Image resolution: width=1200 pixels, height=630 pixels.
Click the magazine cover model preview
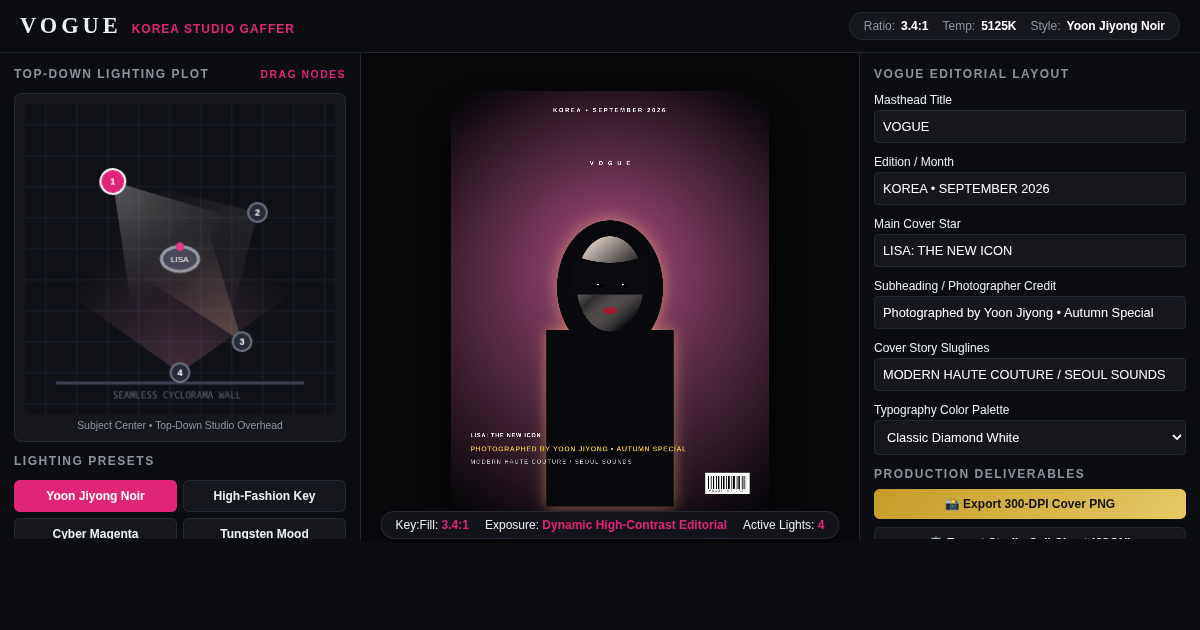610,300
